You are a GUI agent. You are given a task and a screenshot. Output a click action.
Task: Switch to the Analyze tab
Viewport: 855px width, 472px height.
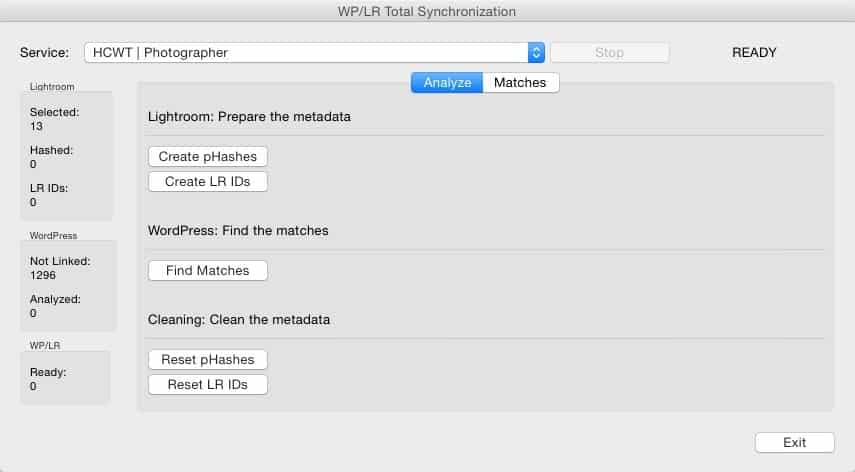click(x=447, y=82)
